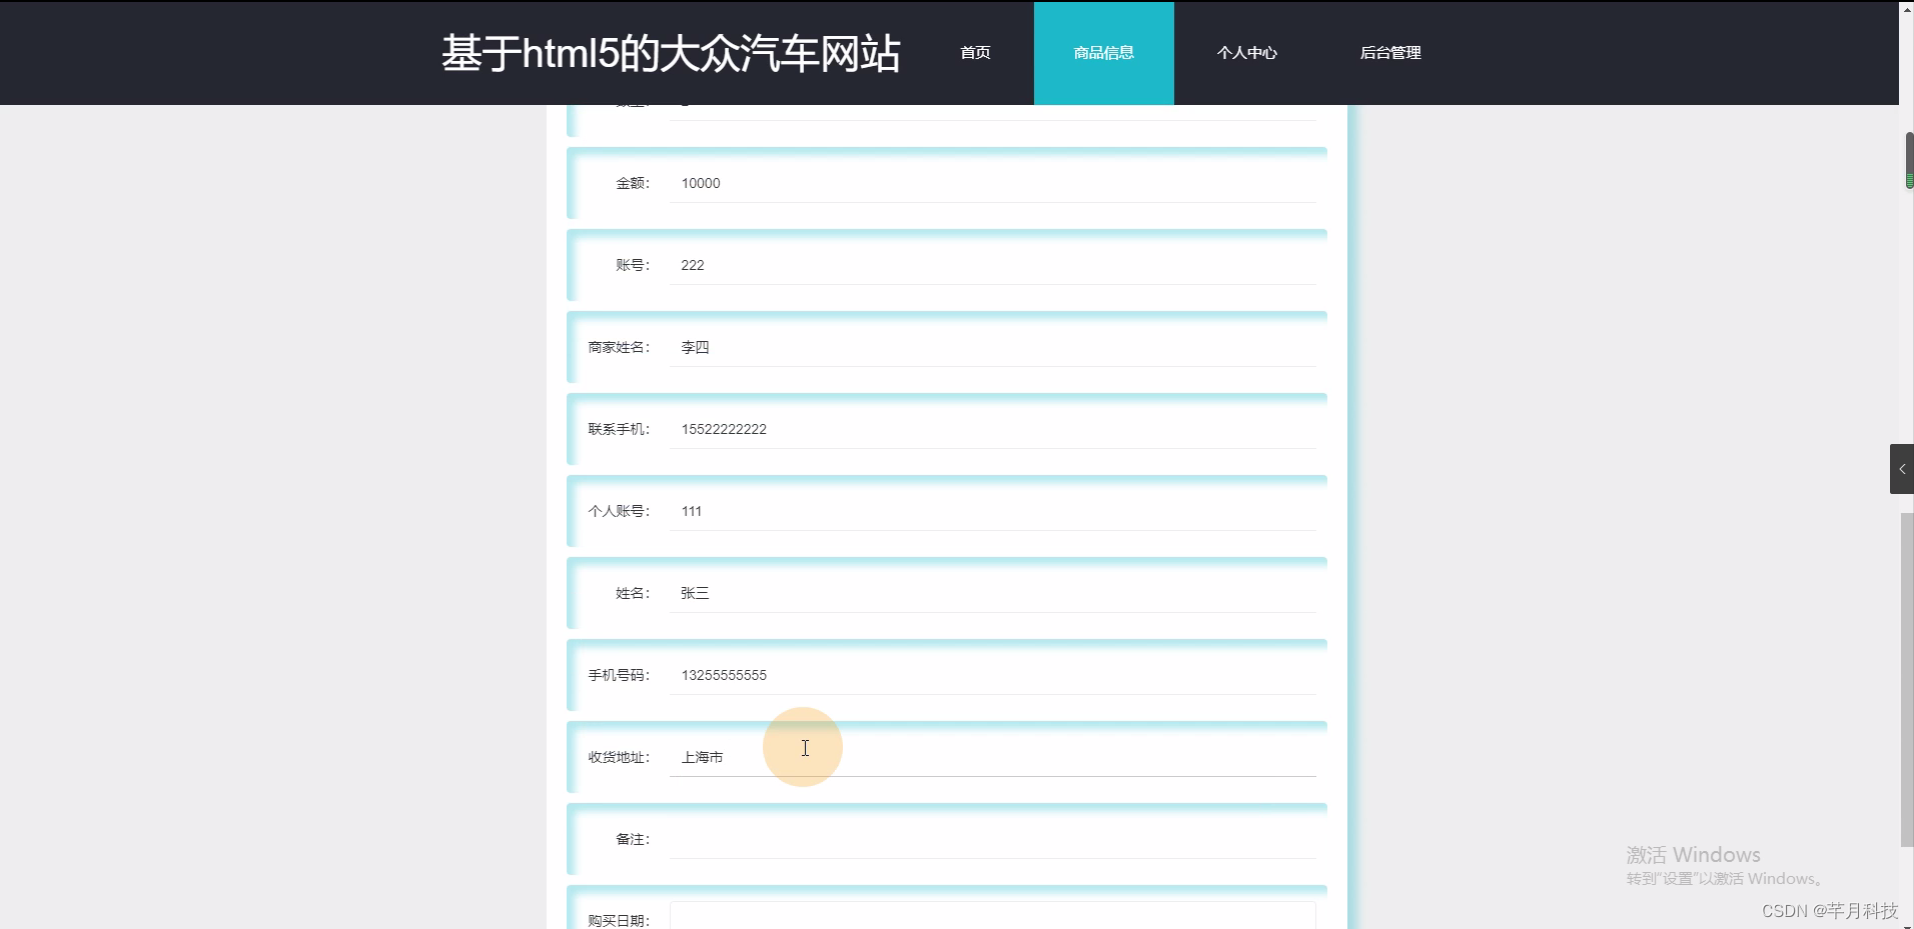The width and height of the screenshot is (1914, 929).
Task: Click the scrollbar up arrow at top right
Action: (1906, 8)
